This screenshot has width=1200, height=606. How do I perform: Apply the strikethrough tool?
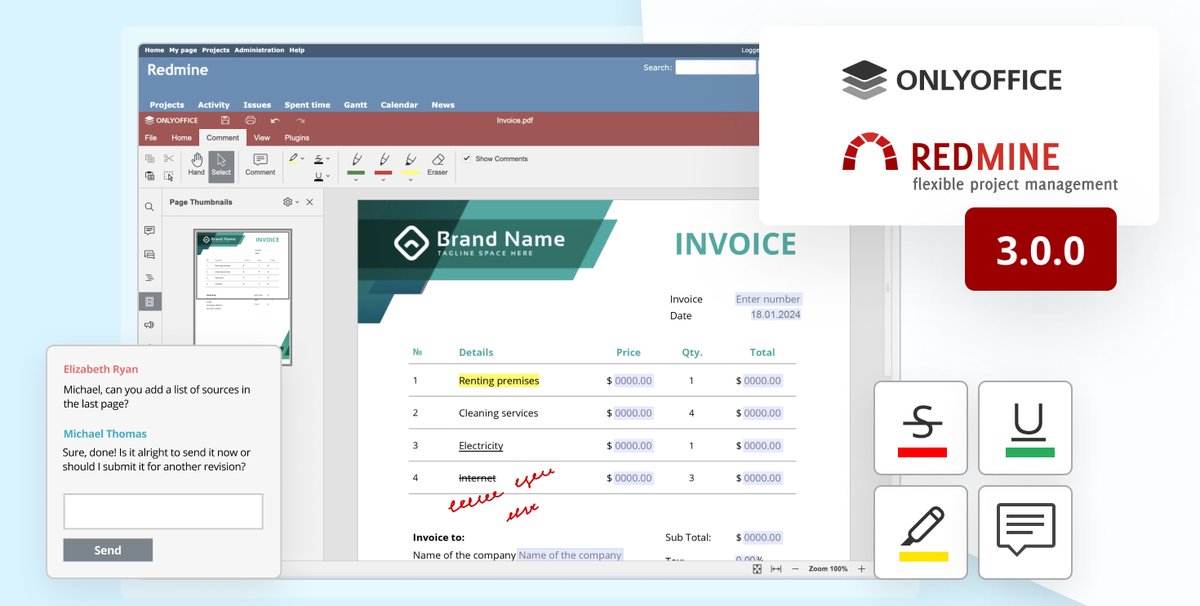(x=318, y=158)
